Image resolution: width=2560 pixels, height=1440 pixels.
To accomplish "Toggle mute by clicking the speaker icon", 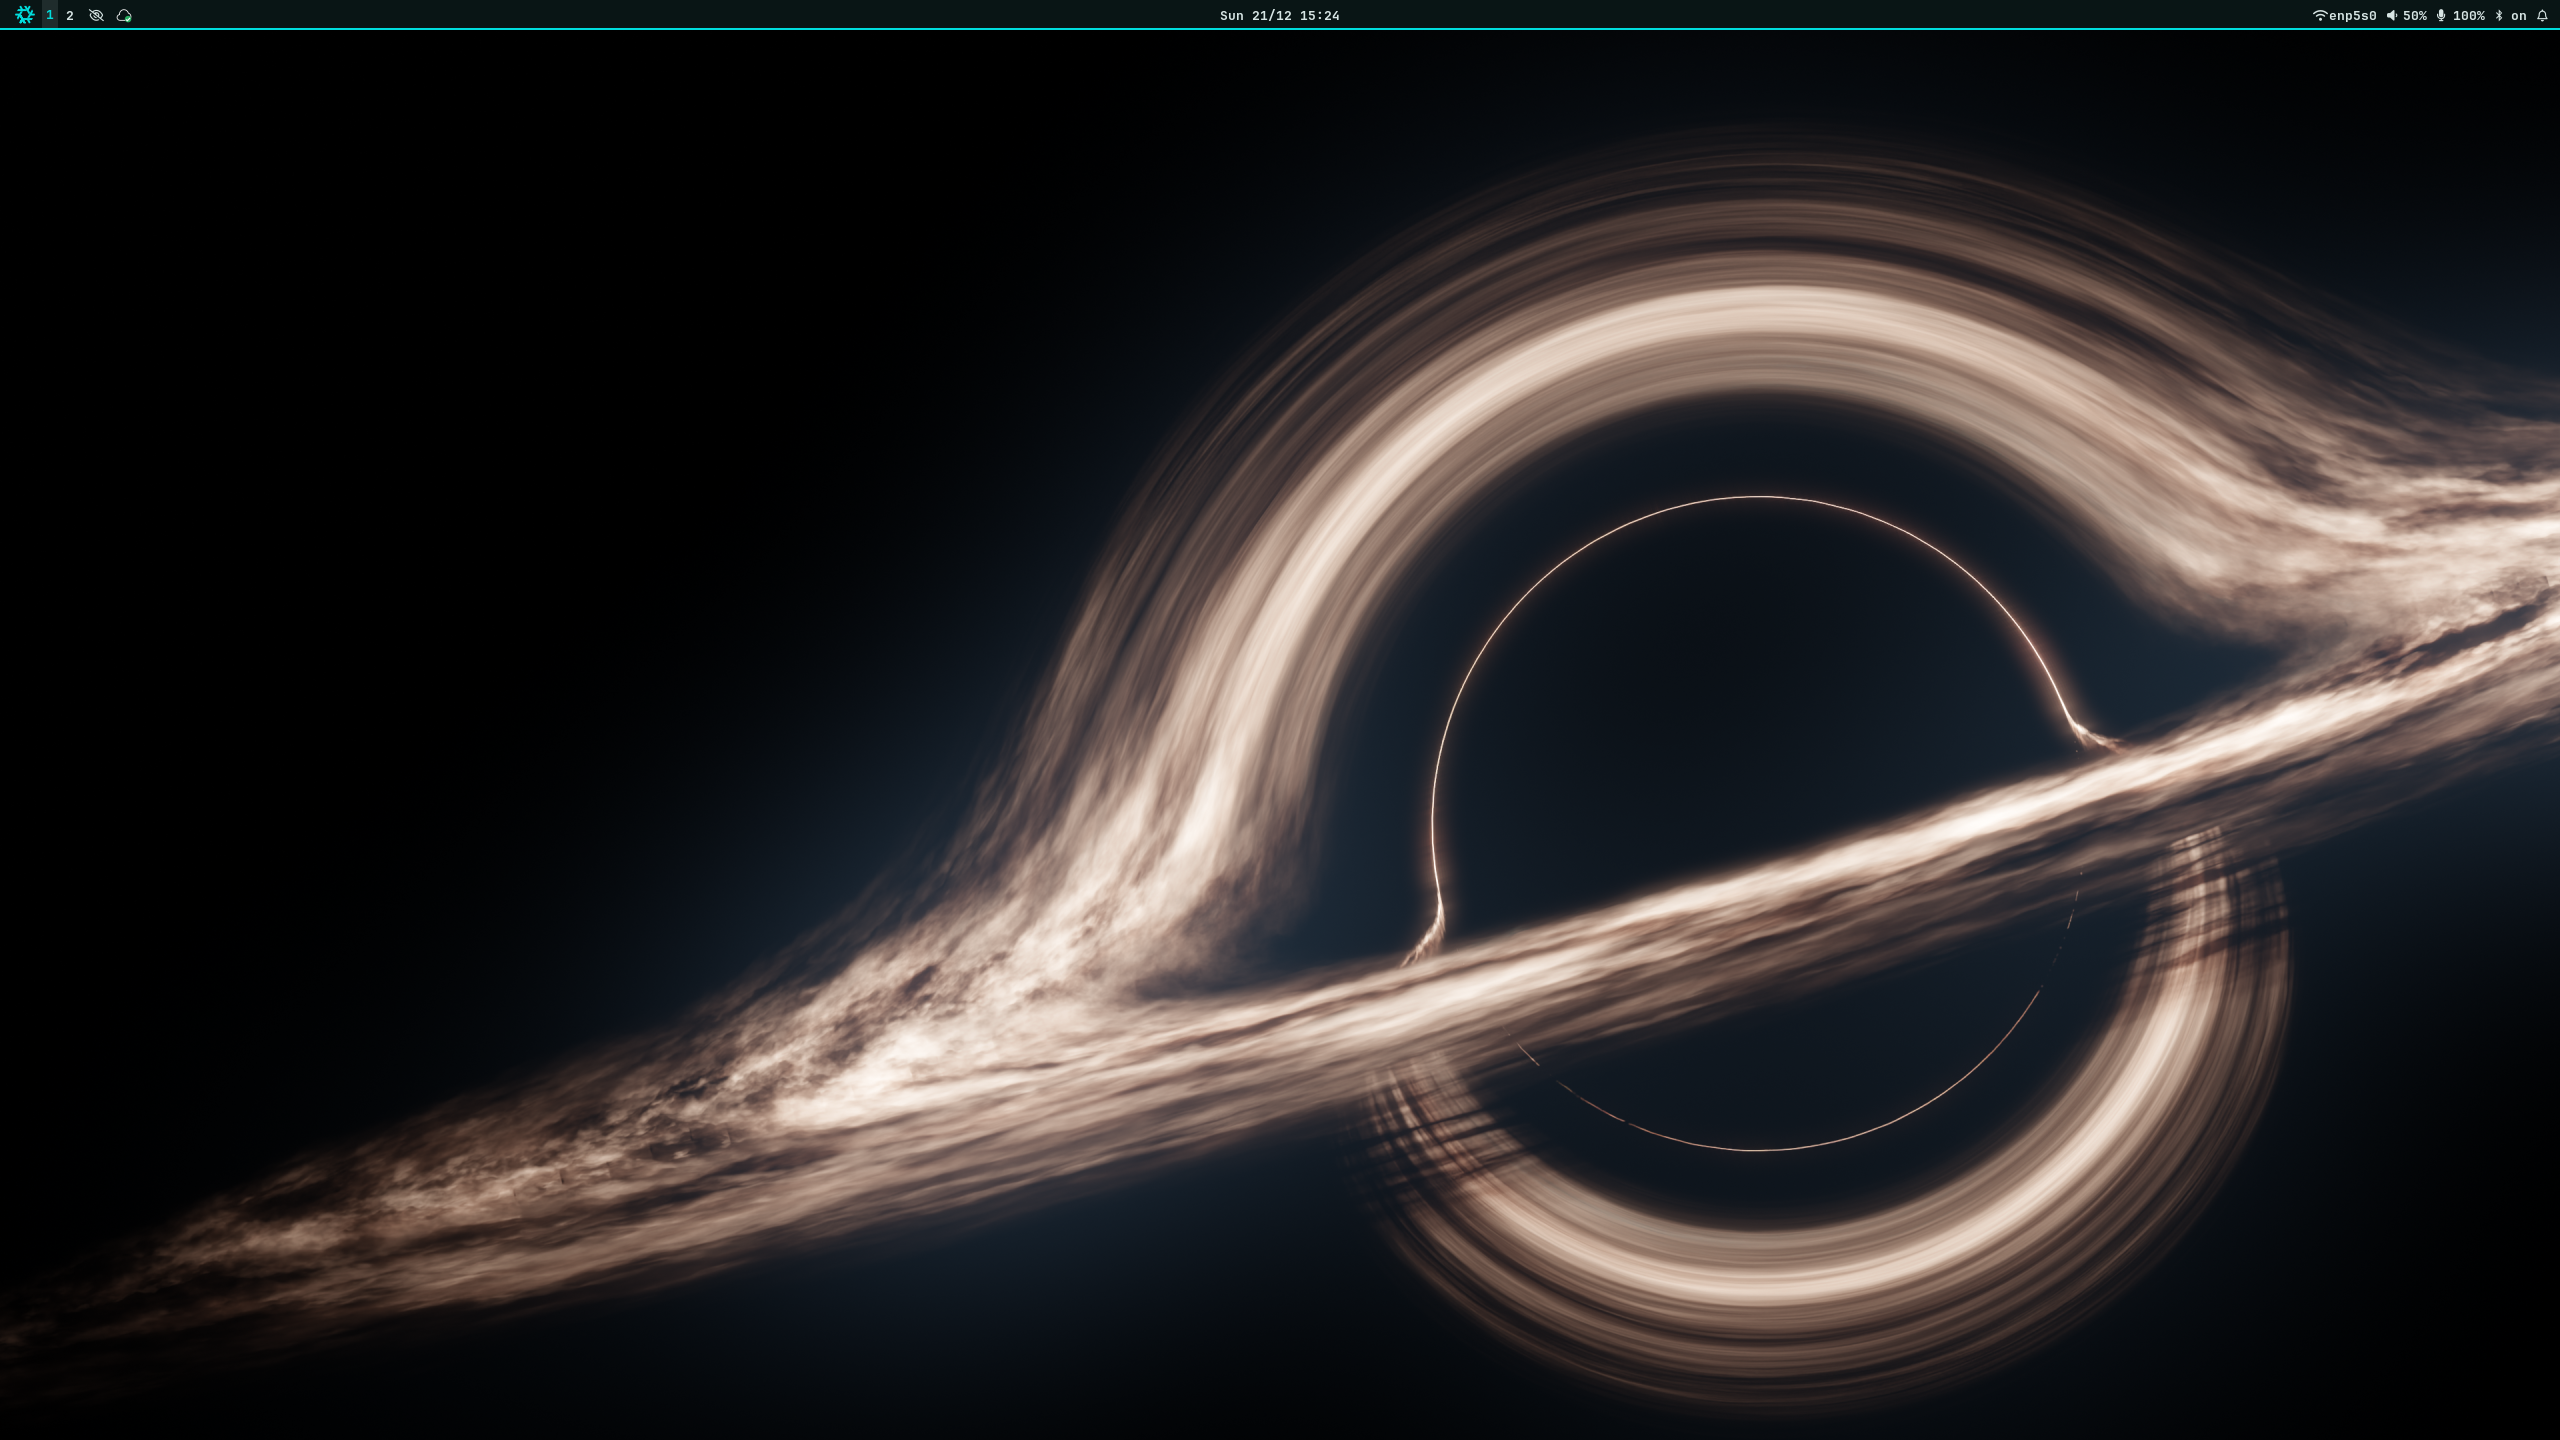I will click(x=2392, y=15).
